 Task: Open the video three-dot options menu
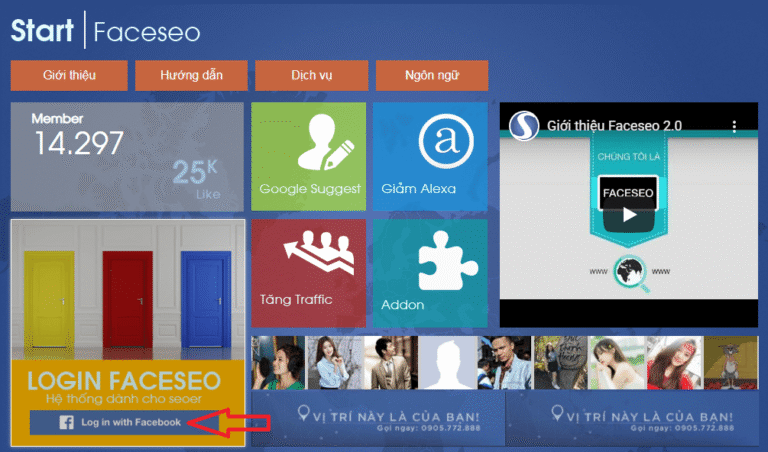(x=734, y=126)
